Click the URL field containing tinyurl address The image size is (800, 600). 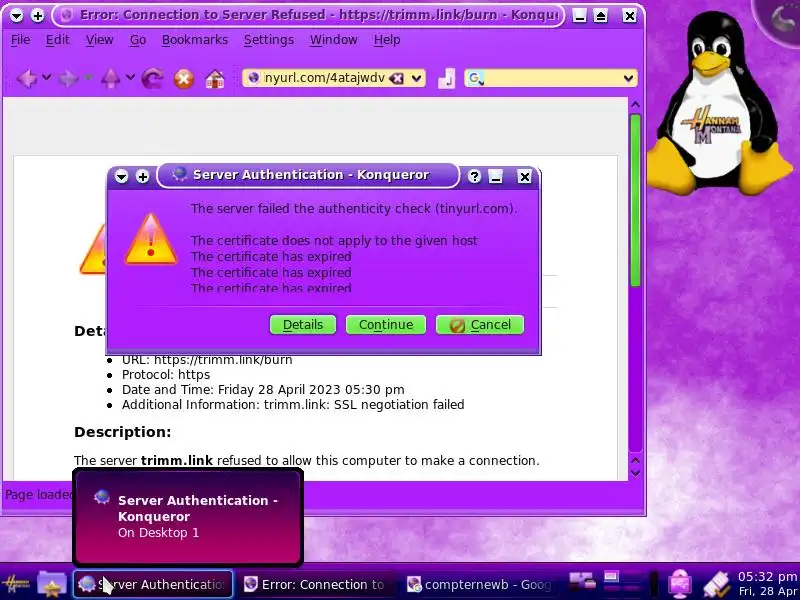click(x=324, y=78)
